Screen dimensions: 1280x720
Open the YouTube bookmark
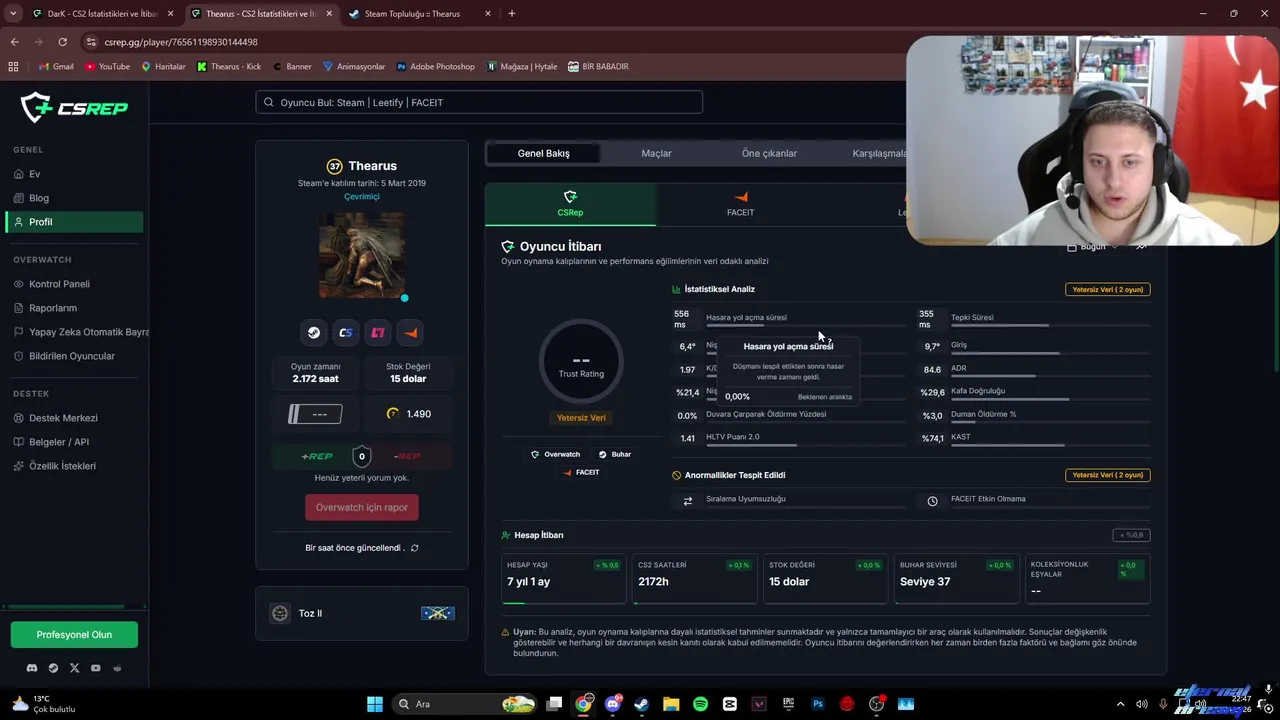tap(108, 66)
